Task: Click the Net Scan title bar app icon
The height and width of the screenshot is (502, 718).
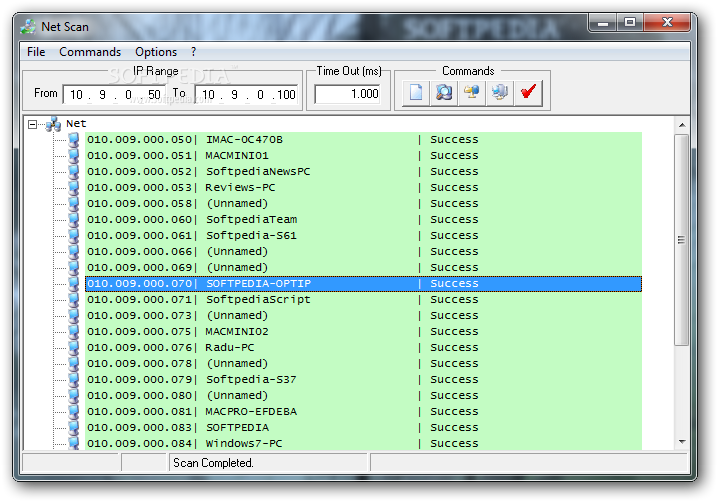Action: pyautogui.click(x=28, y=27)
